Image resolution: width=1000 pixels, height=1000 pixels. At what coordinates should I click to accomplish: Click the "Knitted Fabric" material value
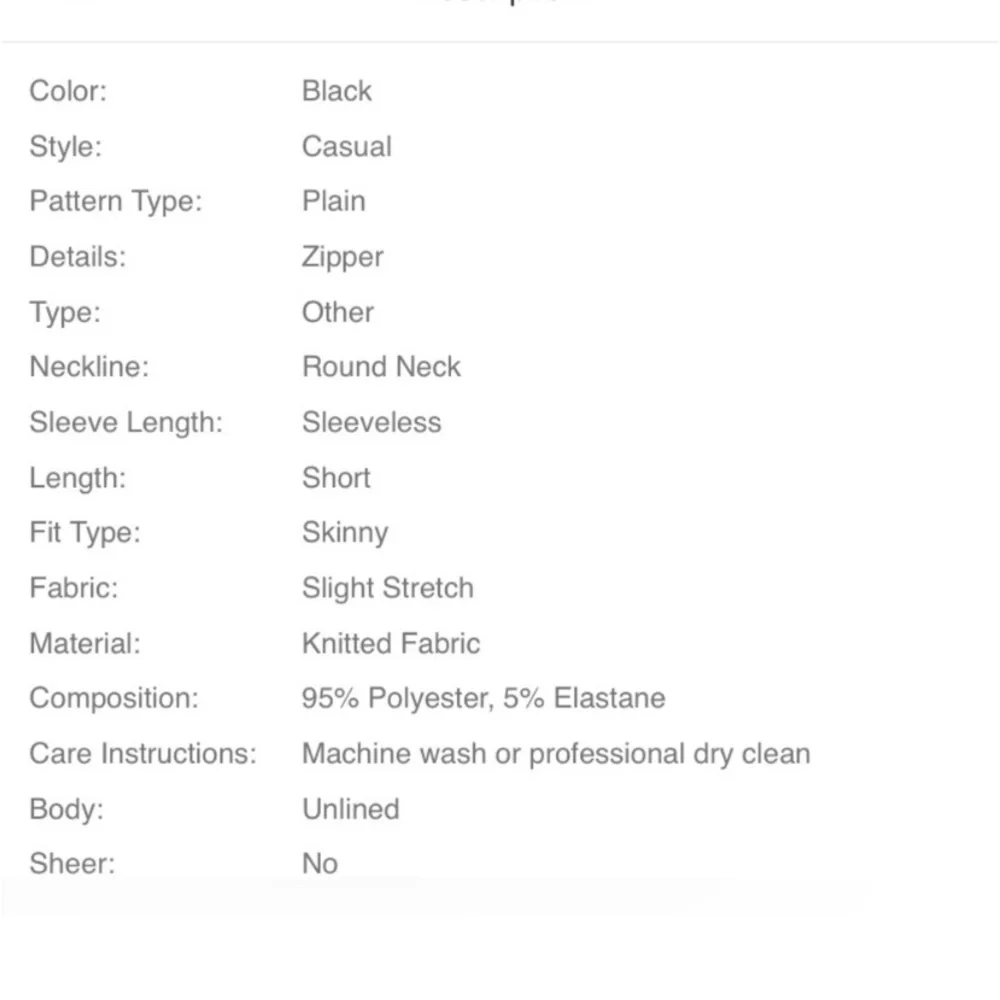pyautogui.click(x=390, y=643)
